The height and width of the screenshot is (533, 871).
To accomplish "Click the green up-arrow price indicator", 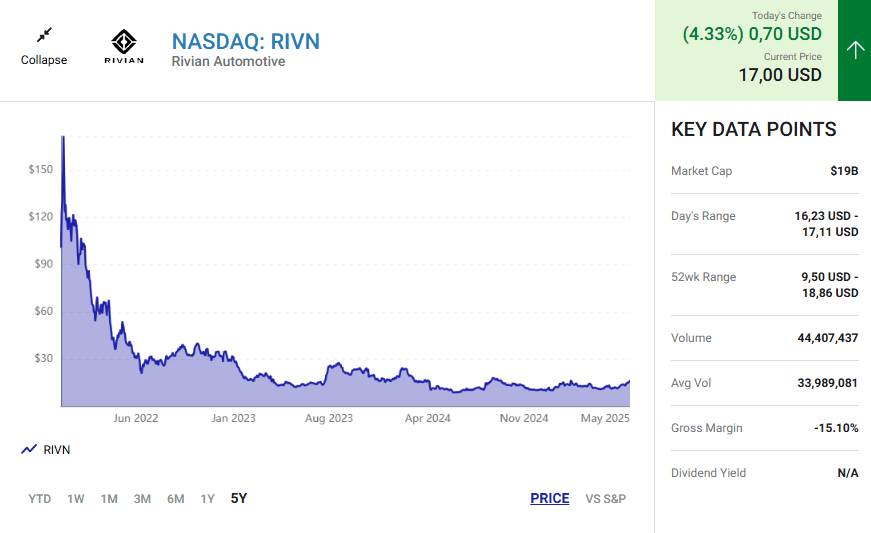I will [x=855, y=50].
